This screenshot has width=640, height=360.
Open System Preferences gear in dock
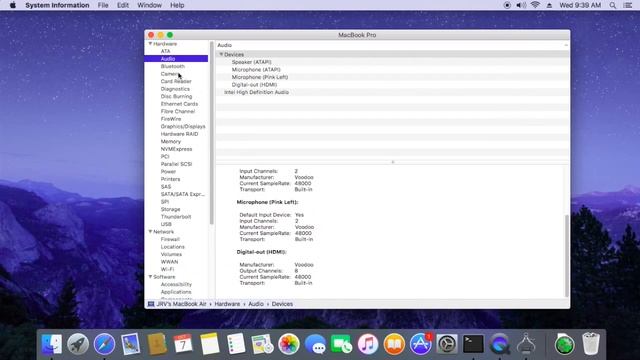pyautogui.click(x=447, y=344)
